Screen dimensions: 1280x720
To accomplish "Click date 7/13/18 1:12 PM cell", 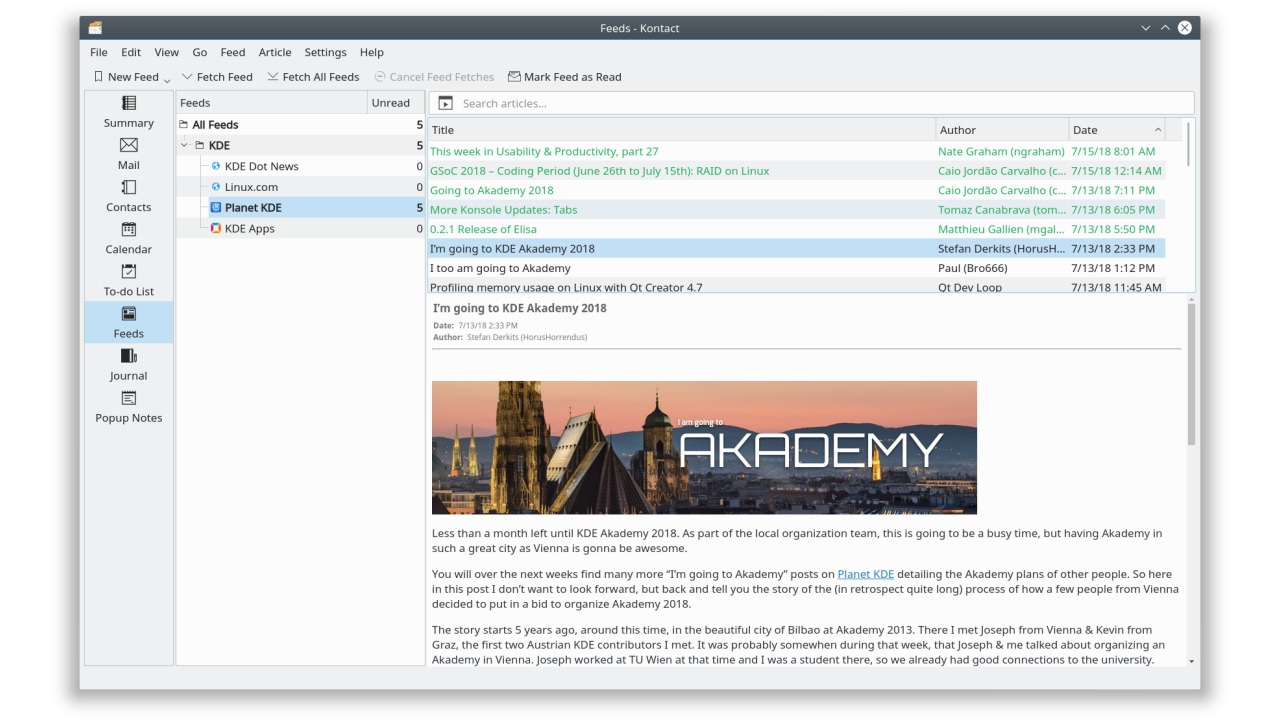I will (x=1112, y=268).
